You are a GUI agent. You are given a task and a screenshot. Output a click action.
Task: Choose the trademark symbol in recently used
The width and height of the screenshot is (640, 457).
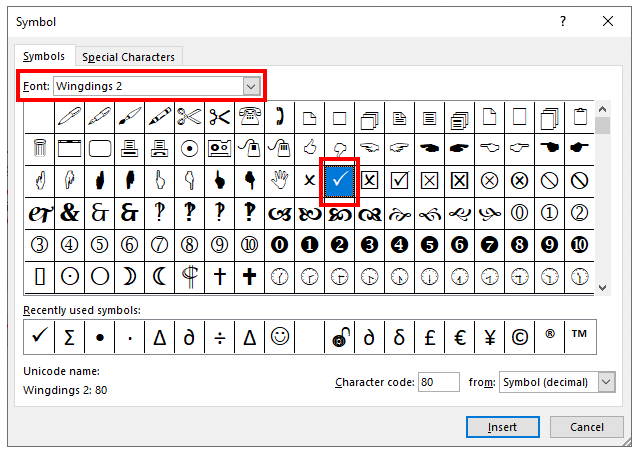579,338
